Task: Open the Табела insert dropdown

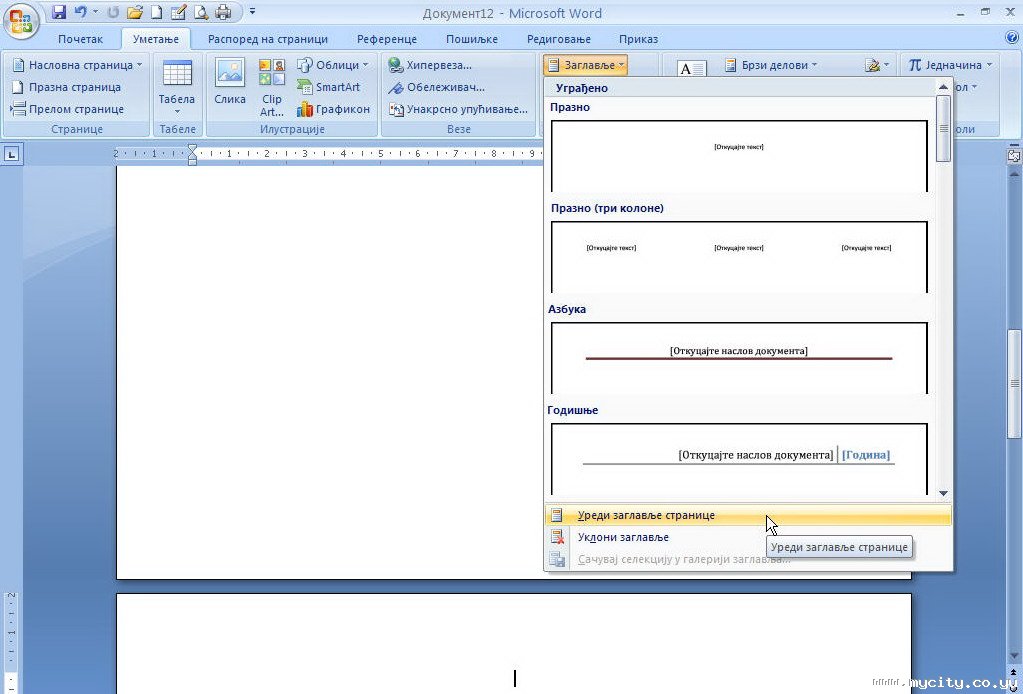Action: point(177,87)
